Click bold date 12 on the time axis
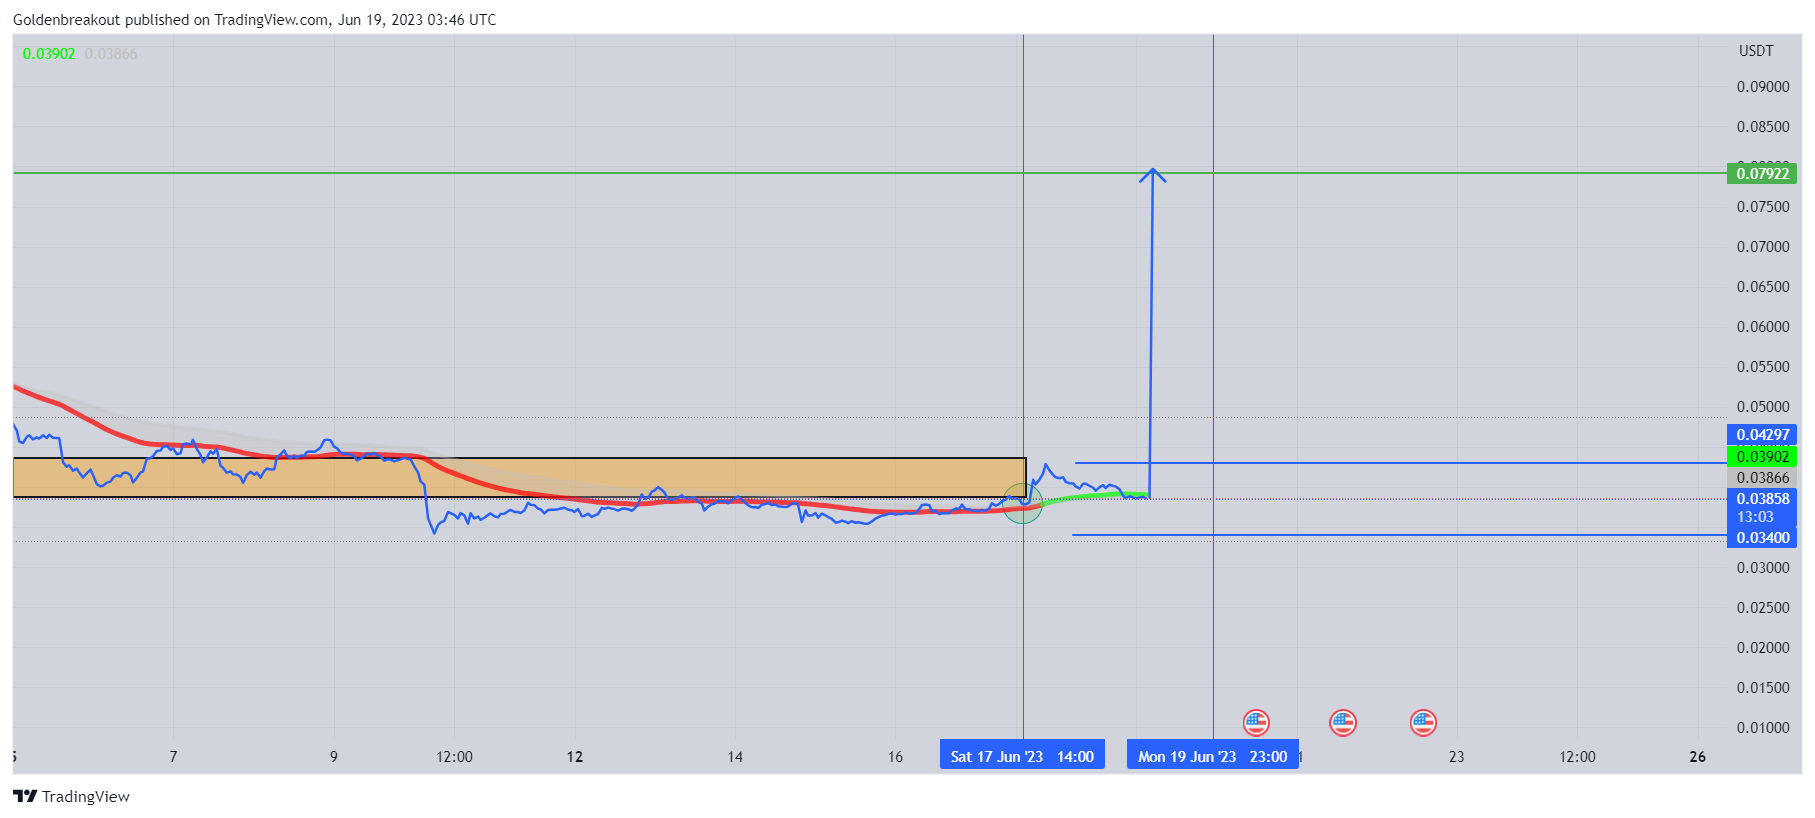The height and width of the screenshot is (818, 1815). 575,757
